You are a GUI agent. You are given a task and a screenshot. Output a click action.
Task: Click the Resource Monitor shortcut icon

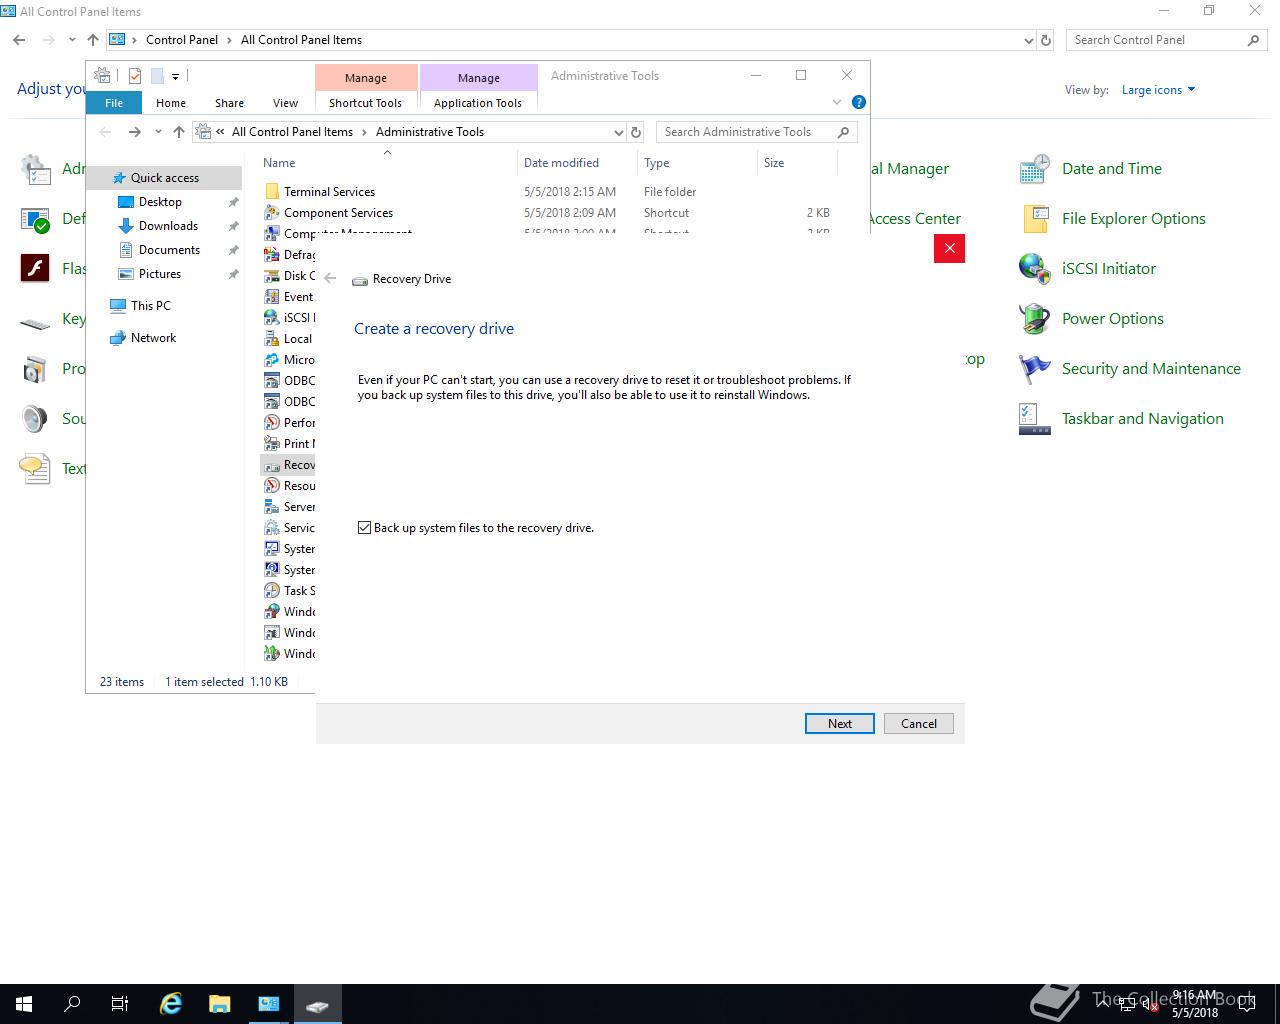(271, 486)
